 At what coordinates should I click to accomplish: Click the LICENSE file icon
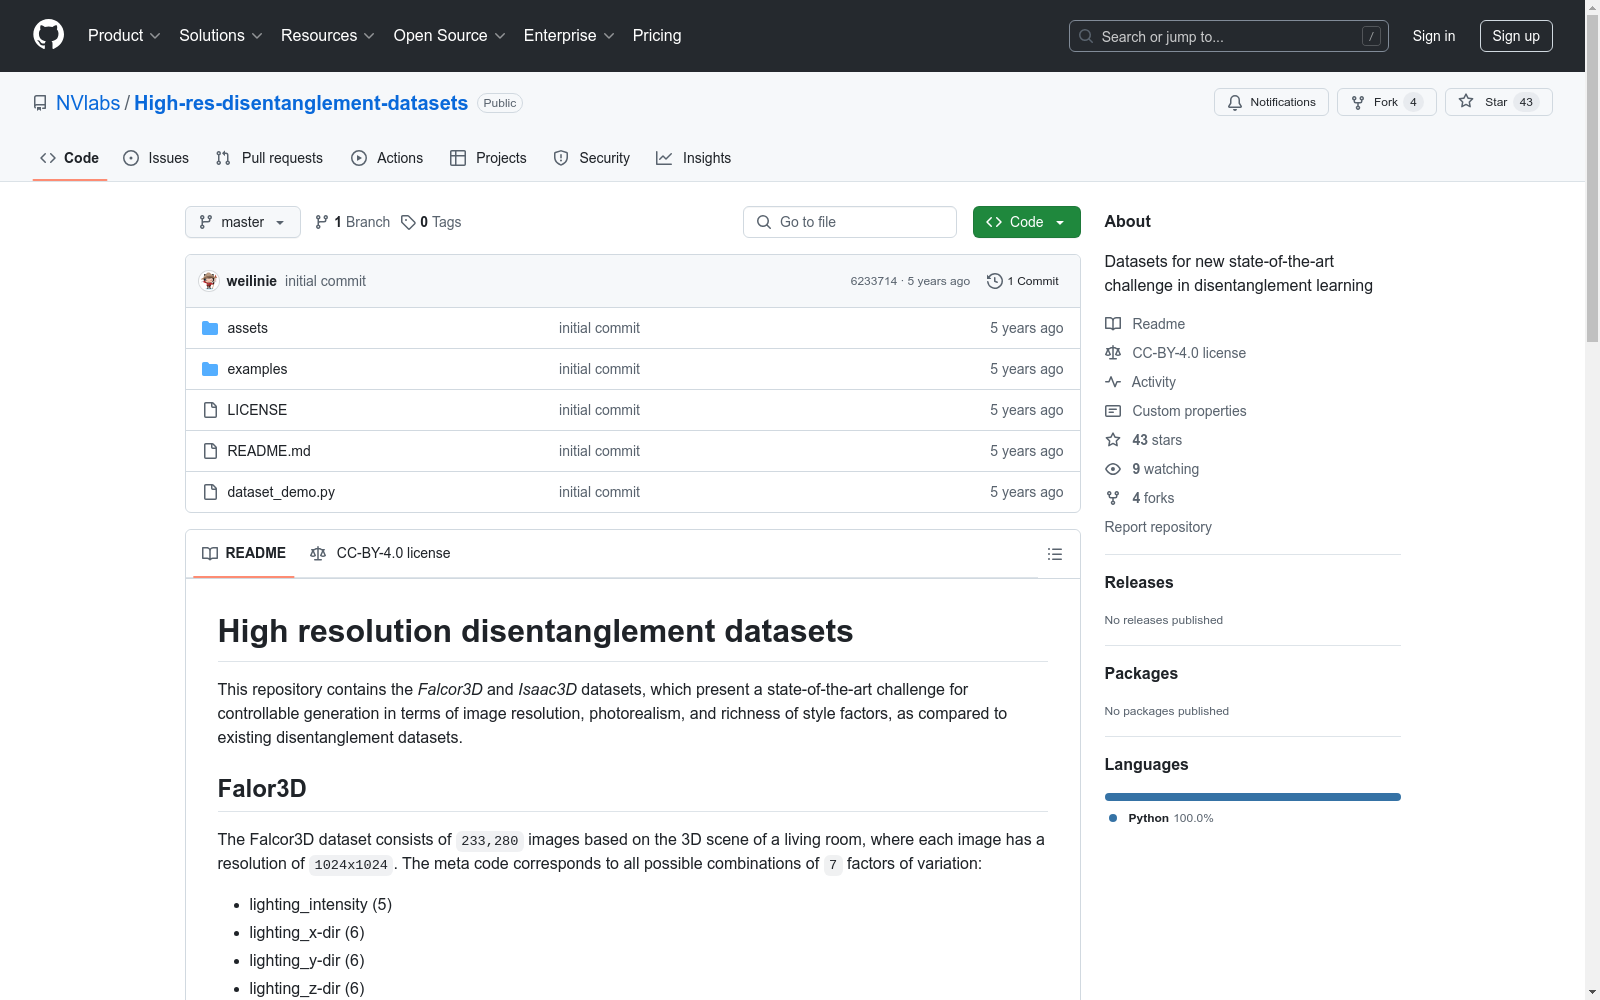pos(210,410)
